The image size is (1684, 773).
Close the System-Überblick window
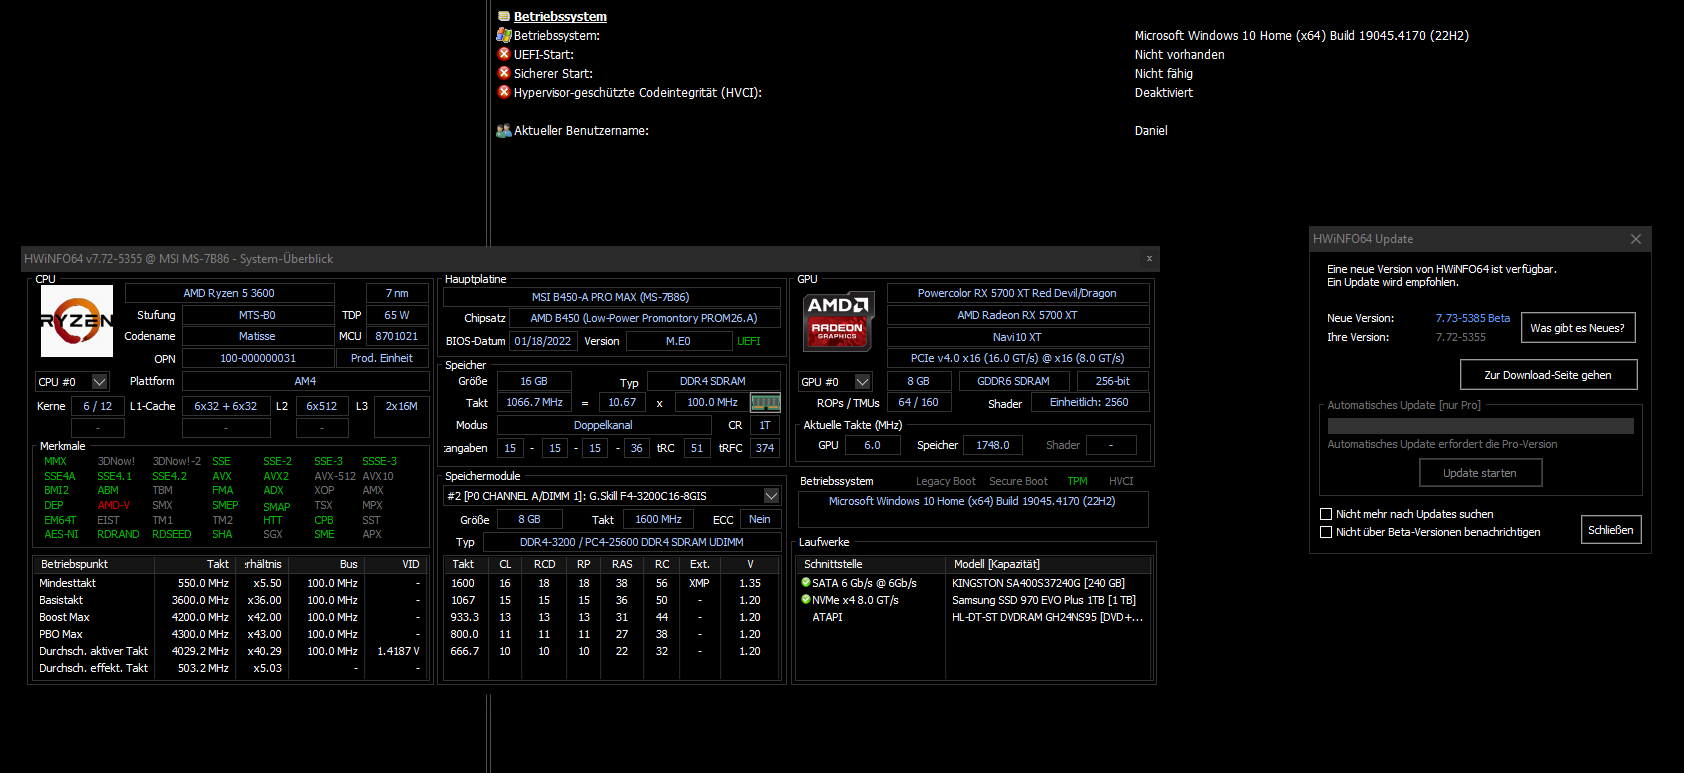(1149, 258)
